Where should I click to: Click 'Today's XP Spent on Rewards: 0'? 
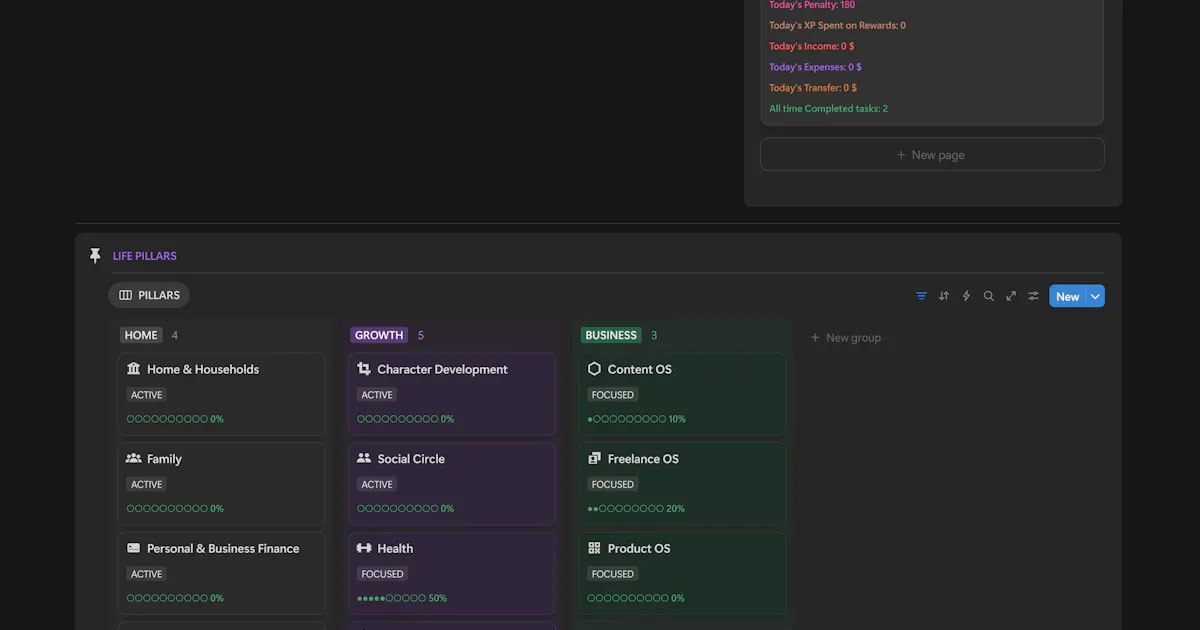coord(837,25)
